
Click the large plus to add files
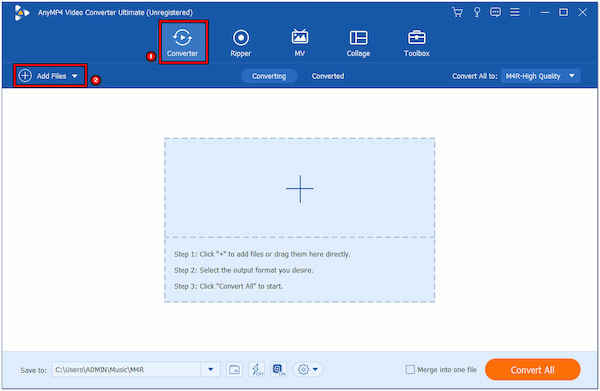(300, 189)
